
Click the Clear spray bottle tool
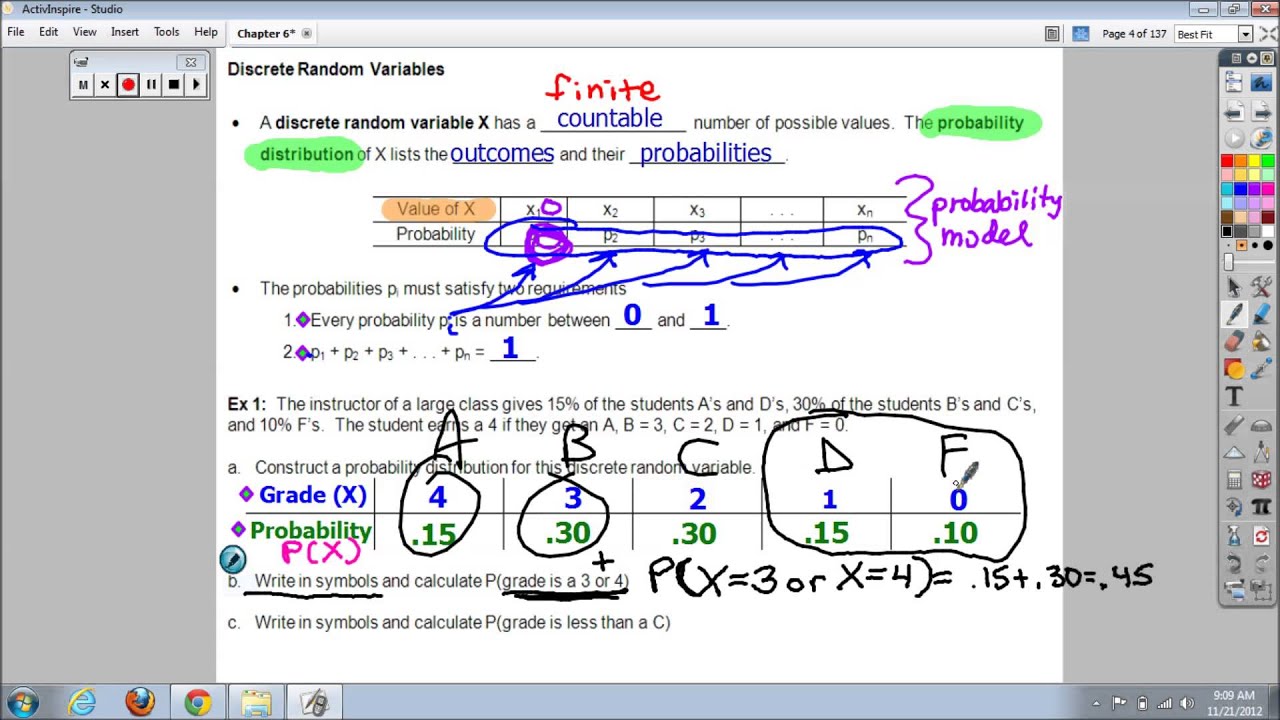click(1234, 535)
